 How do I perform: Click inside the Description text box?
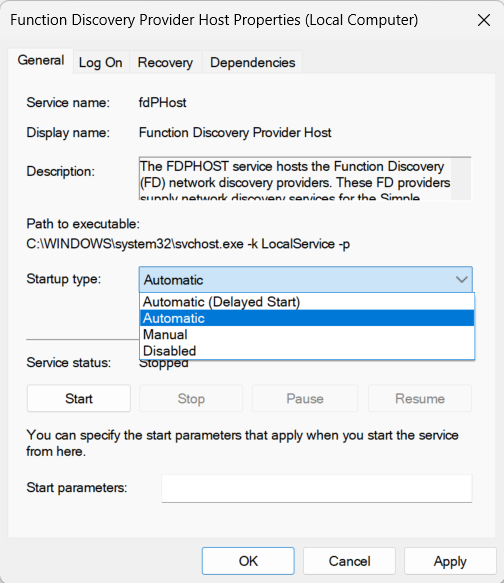click(x=295, y=179)
